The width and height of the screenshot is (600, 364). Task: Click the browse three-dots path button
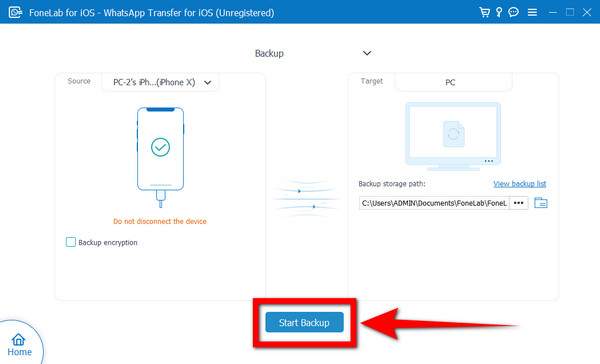[x=518, y=203]
